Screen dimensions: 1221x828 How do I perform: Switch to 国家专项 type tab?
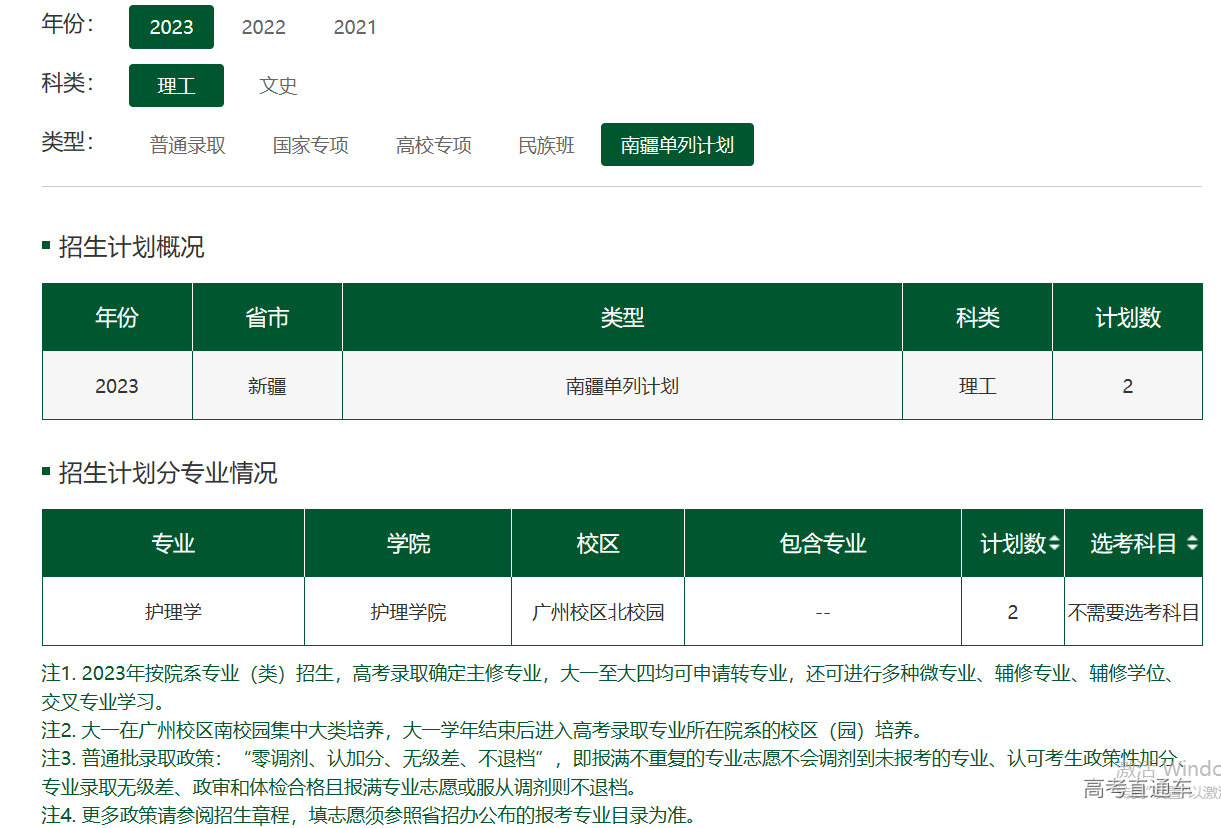click(310, 145)
